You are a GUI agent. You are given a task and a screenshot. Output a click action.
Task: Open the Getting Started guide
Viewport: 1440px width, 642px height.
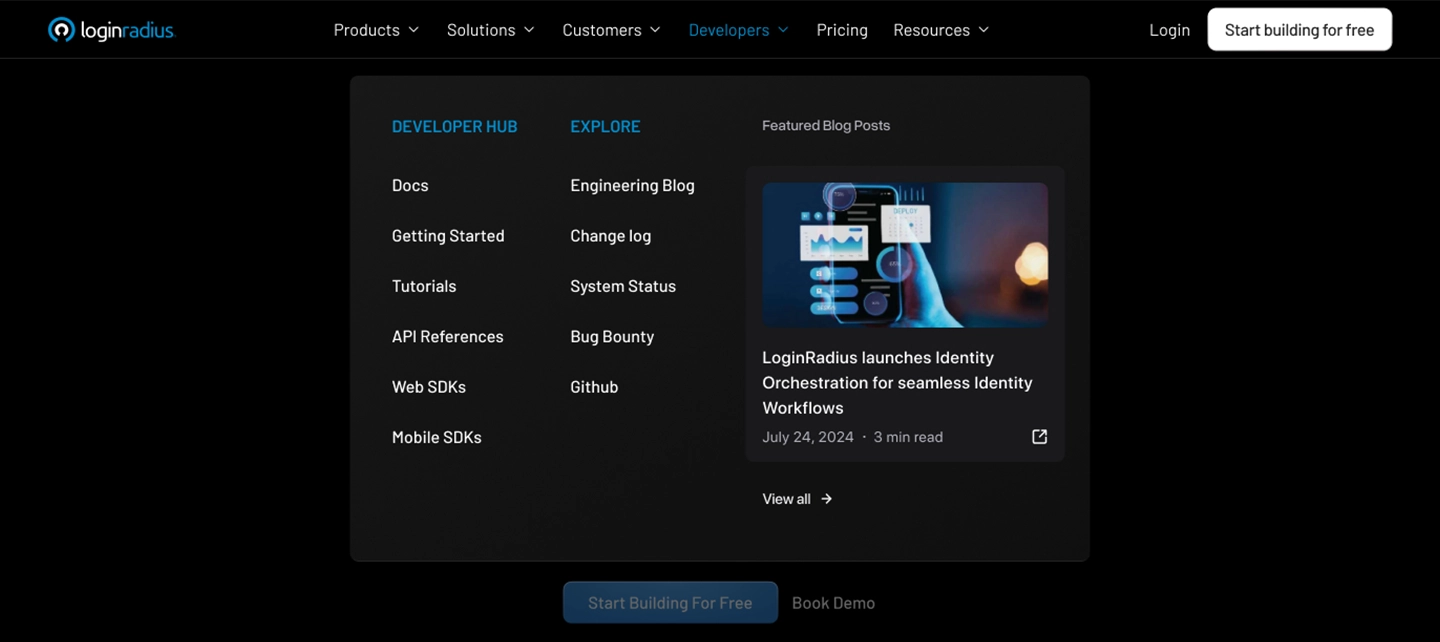pyautogui.click(x=448, y=235)
